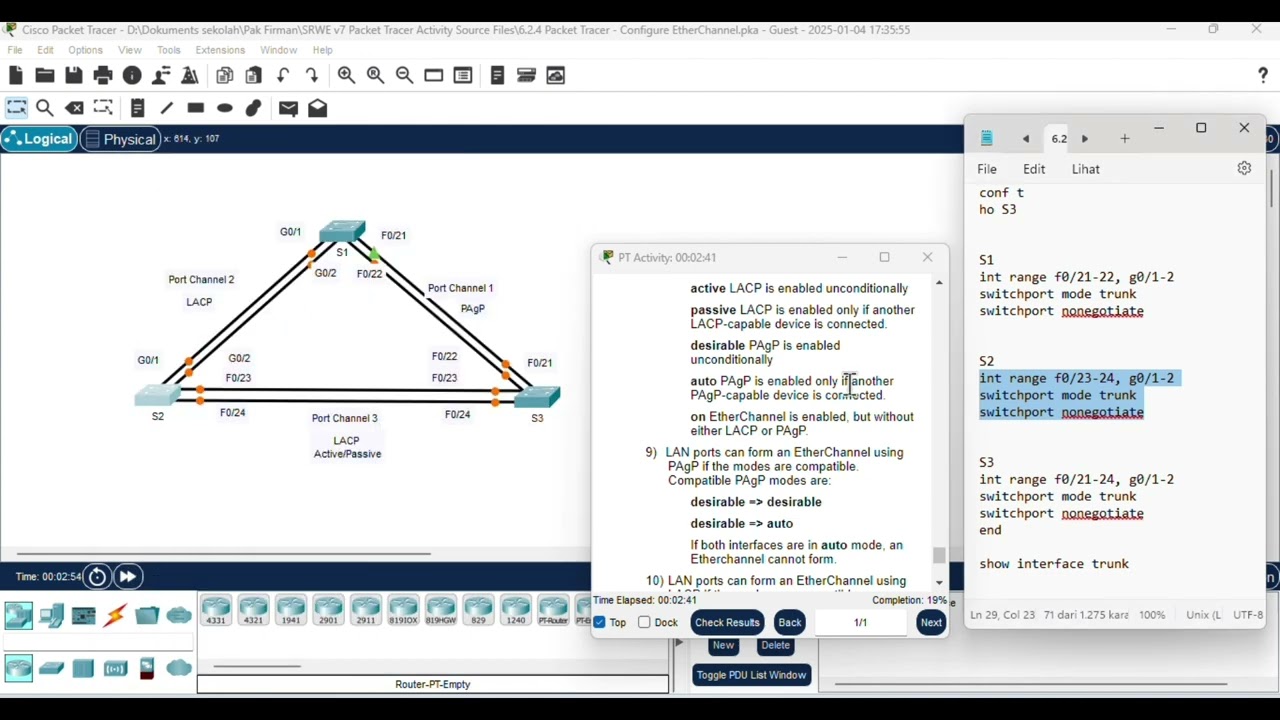Go to the next Notepad tab arrow
Viewport: 1280px width, 720px height.
click(x=1085, y=139)
